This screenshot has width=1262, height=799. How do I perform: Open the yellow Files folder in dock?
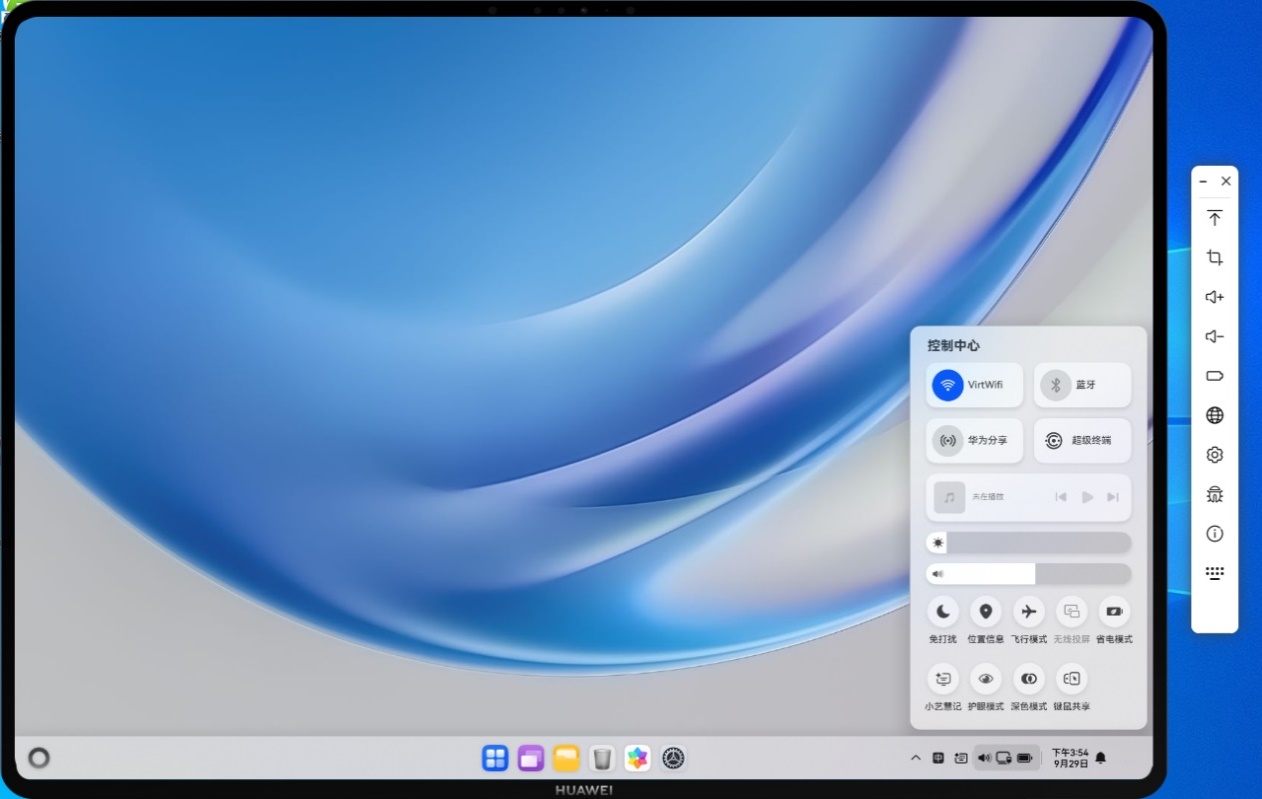pyautogui.click(x=567, y=758)
